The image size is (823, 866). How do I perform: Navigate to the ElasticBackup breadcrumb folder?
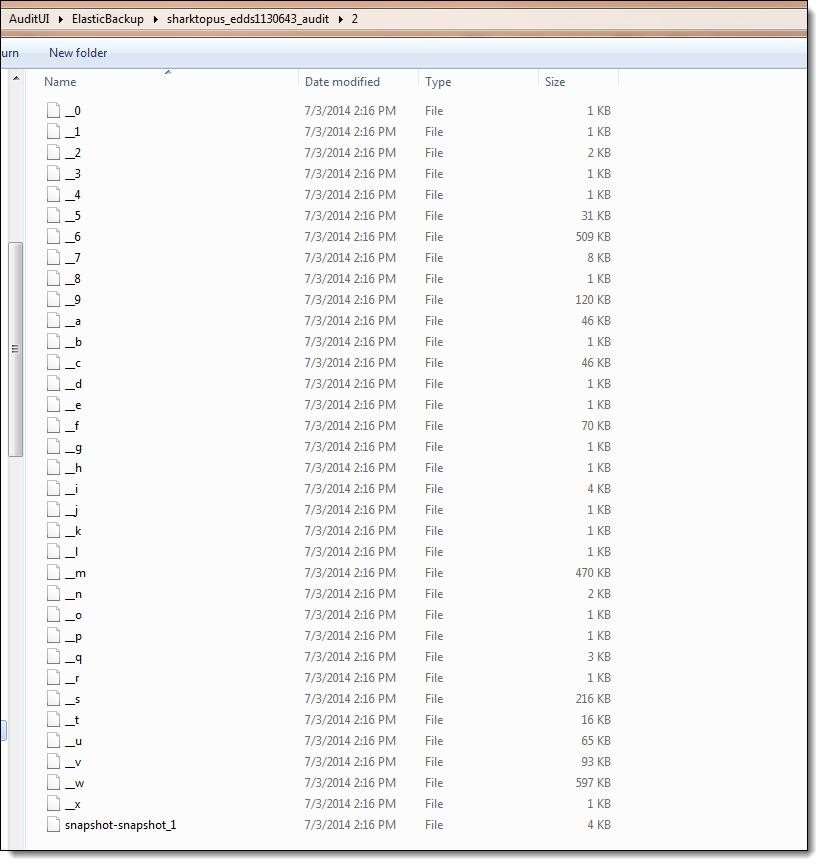point(107,19)
